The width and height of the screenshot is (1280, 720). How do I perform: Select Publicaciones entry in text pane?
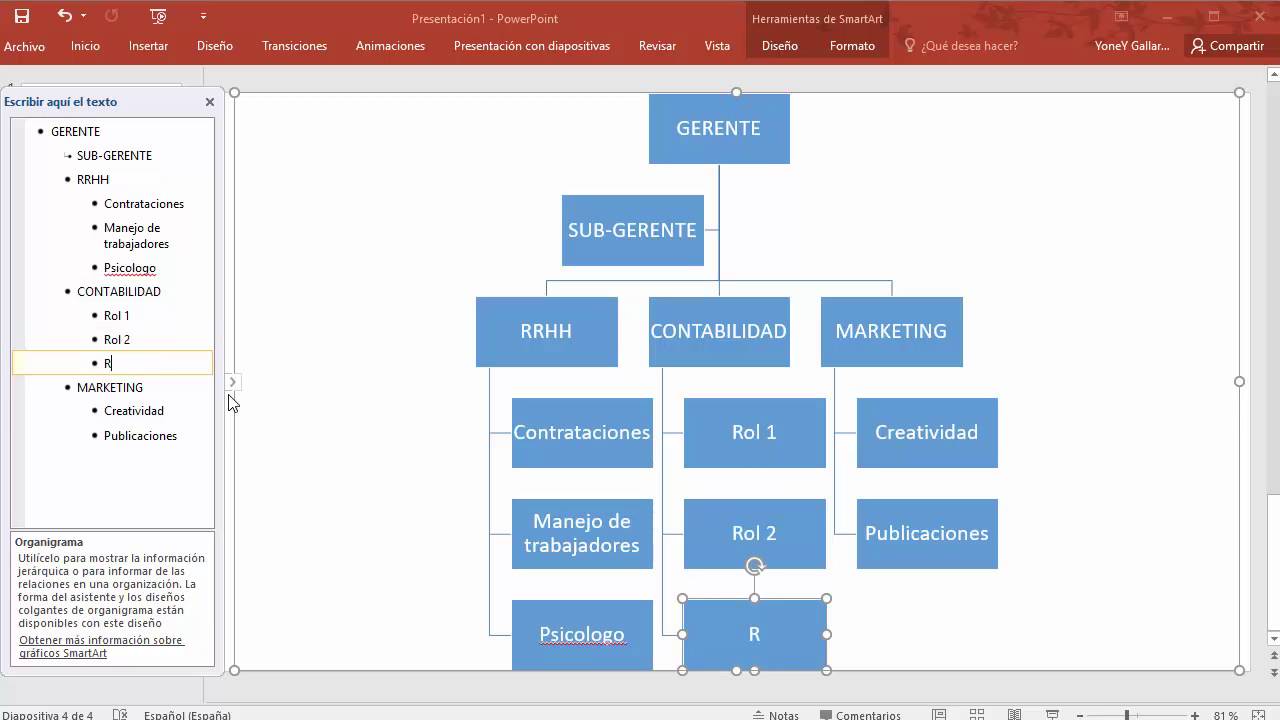[140, 436]
